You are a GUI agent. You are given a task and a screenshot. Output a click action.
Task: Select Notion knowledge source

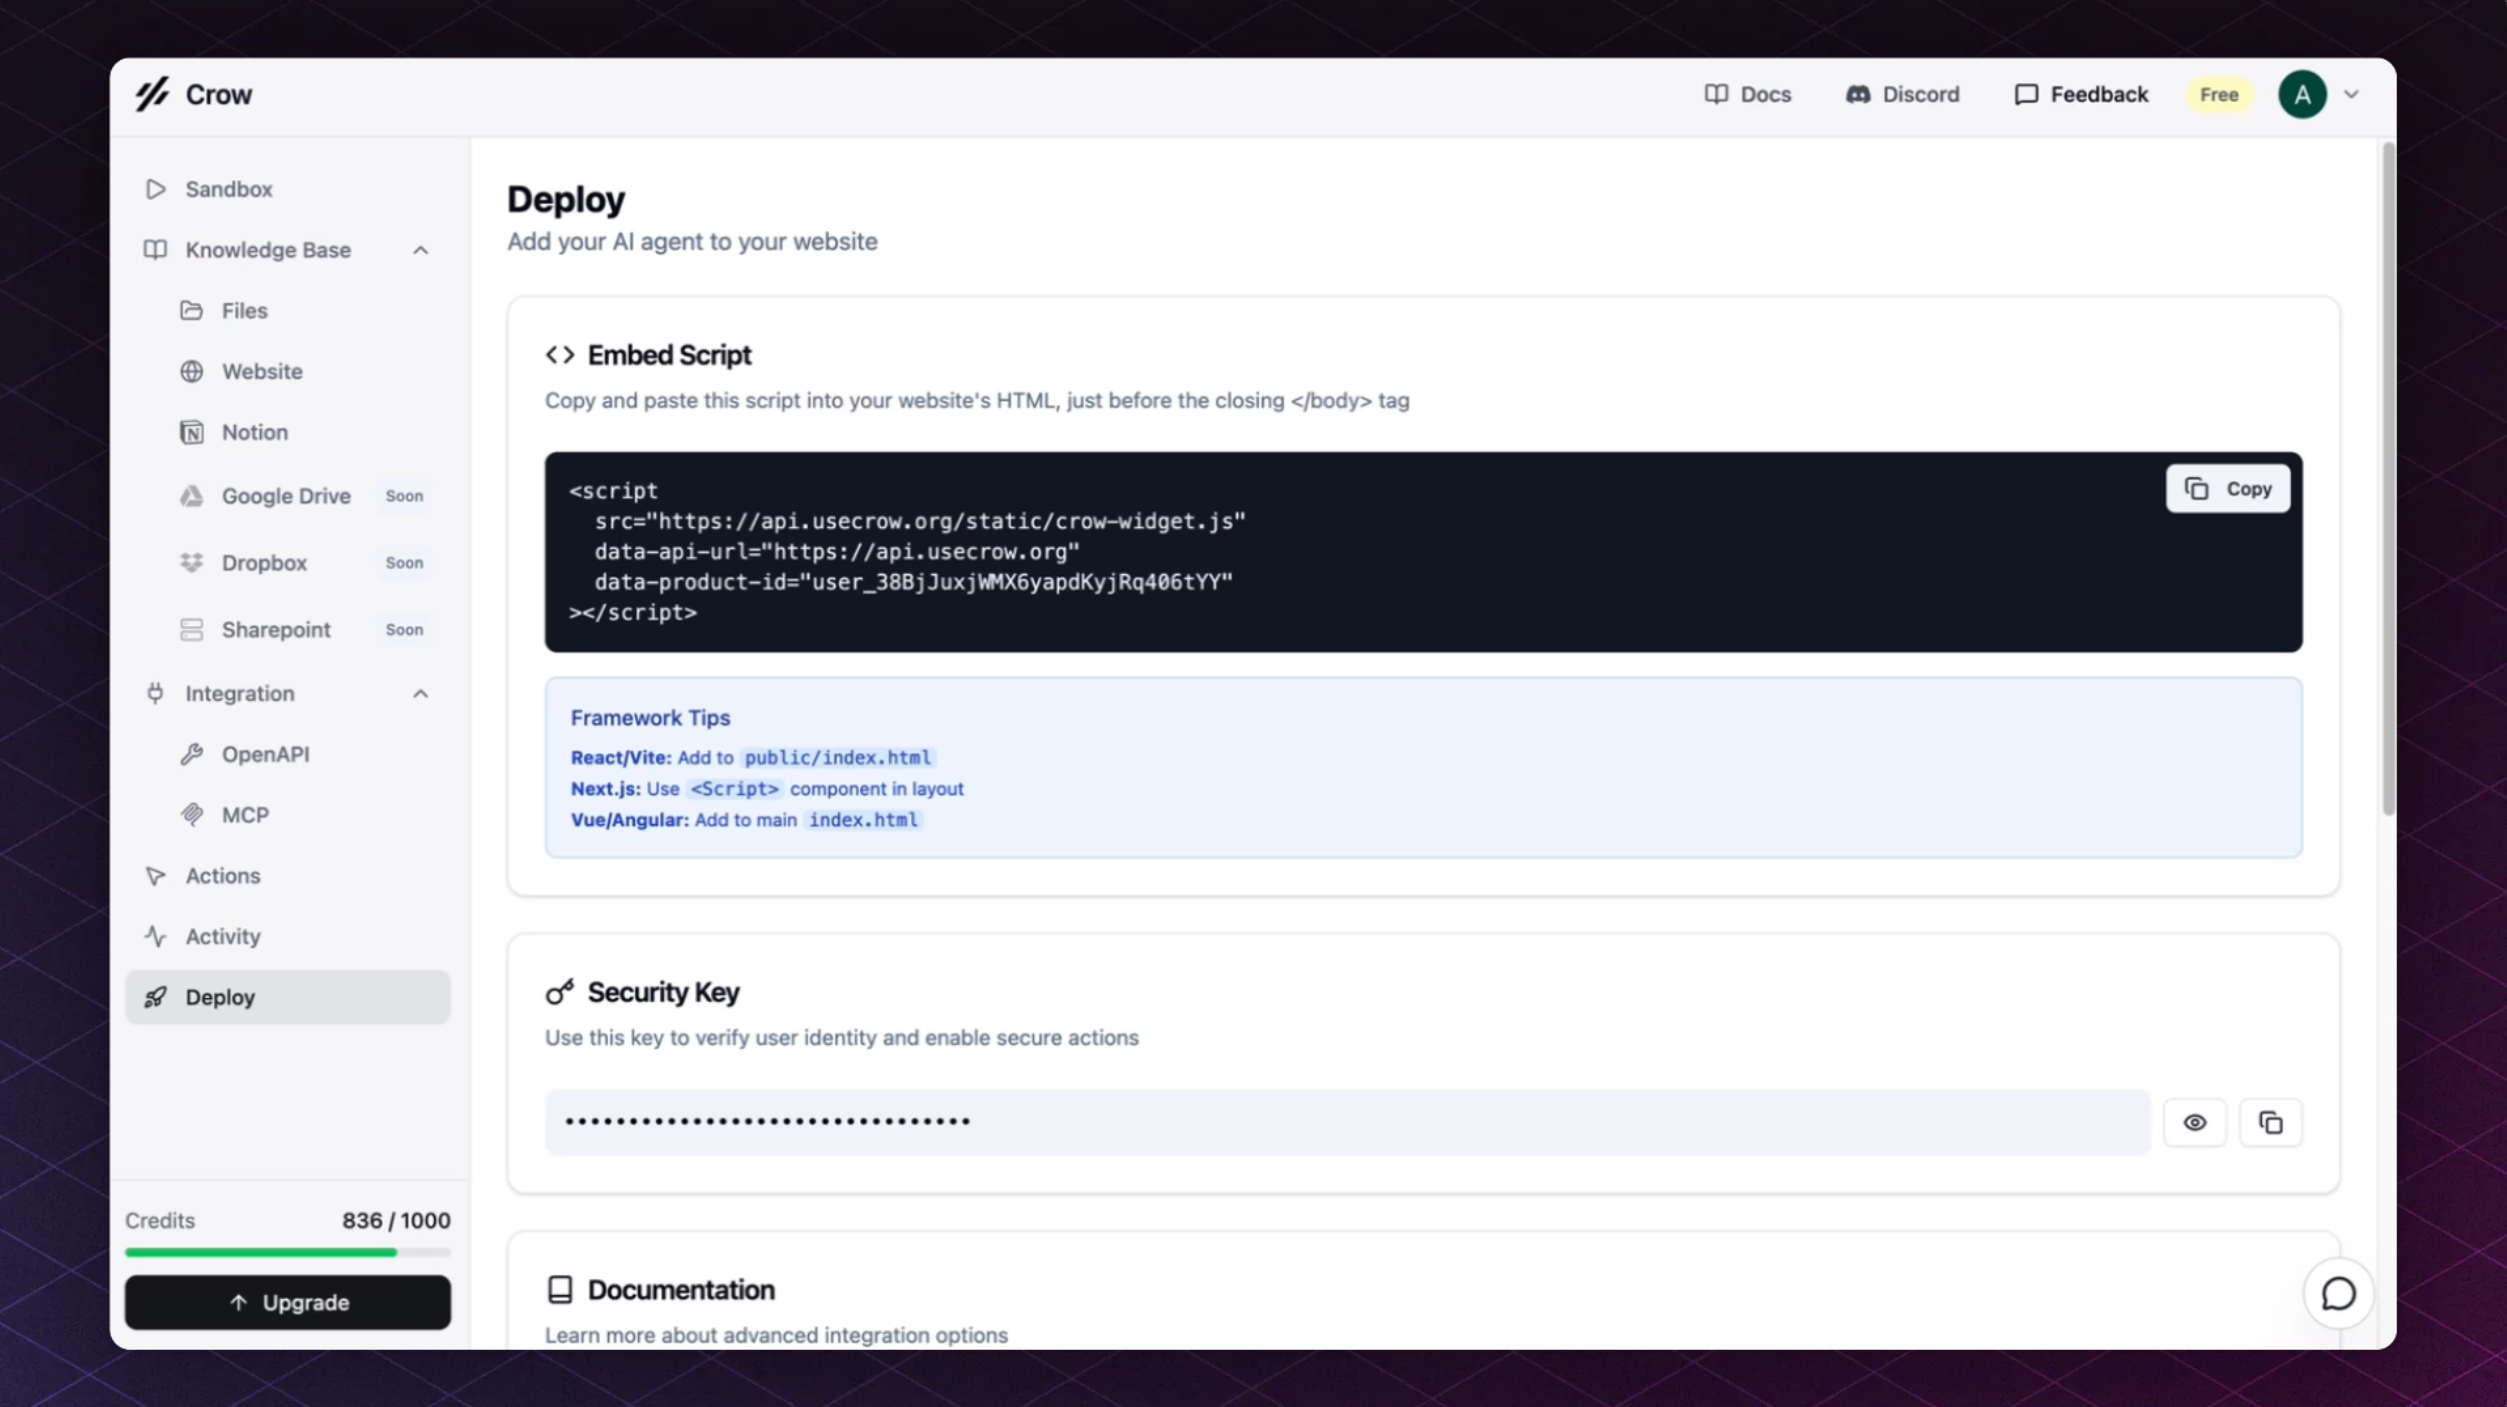point(254,432)
